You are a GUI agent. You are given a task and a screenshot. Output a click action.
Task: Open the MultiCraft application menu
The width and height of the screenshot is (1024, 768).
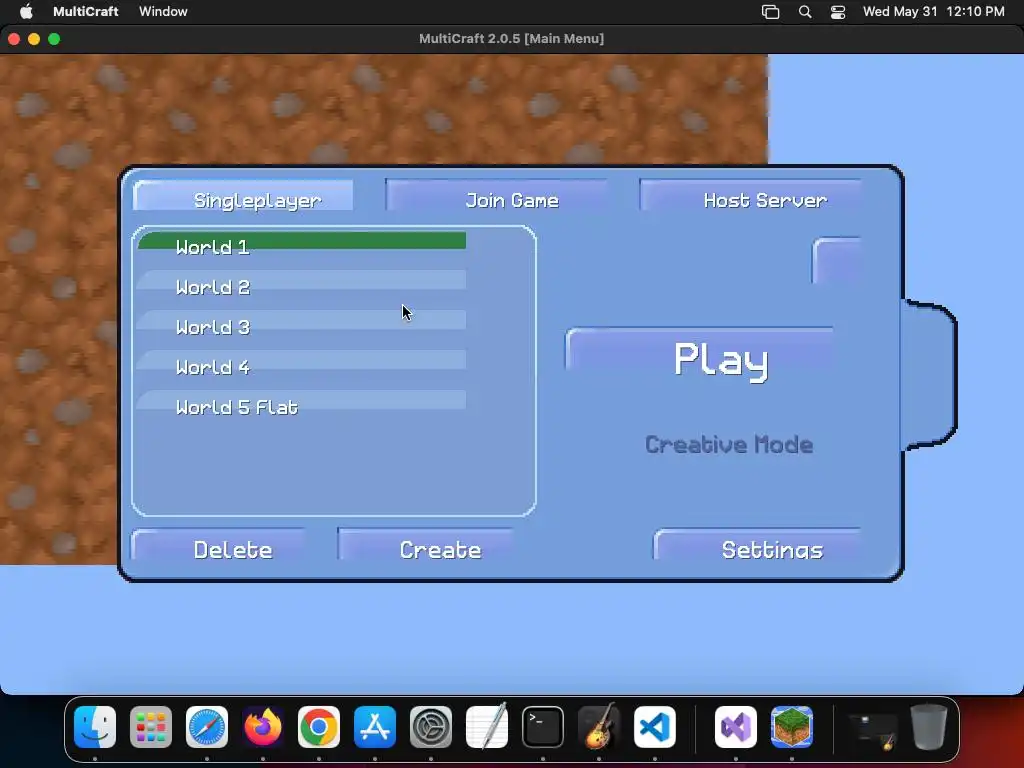coord(86,11)
